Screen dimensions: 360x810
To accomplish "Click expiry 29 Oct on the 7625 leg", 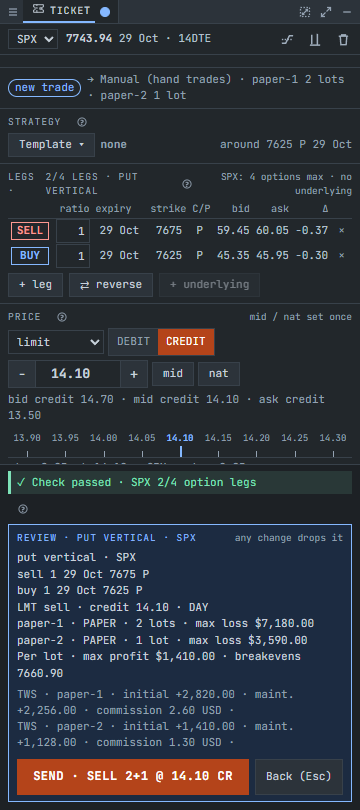I will coord(119,256).
